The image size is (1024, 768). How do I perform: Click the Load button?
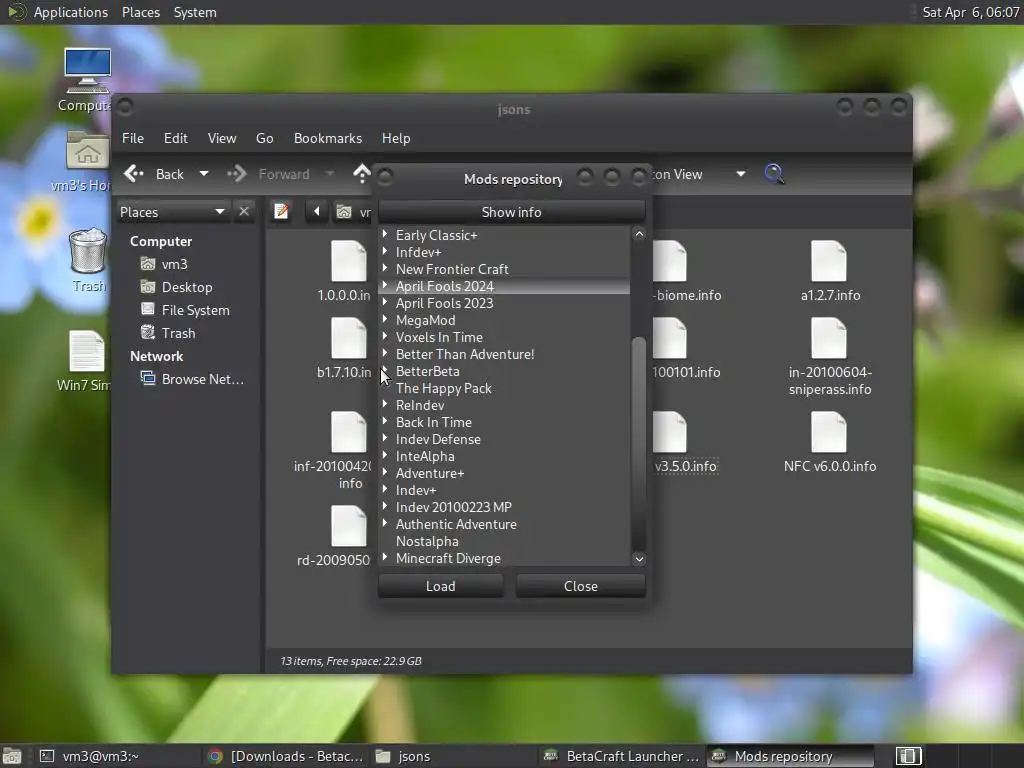(x=441, y=586)
